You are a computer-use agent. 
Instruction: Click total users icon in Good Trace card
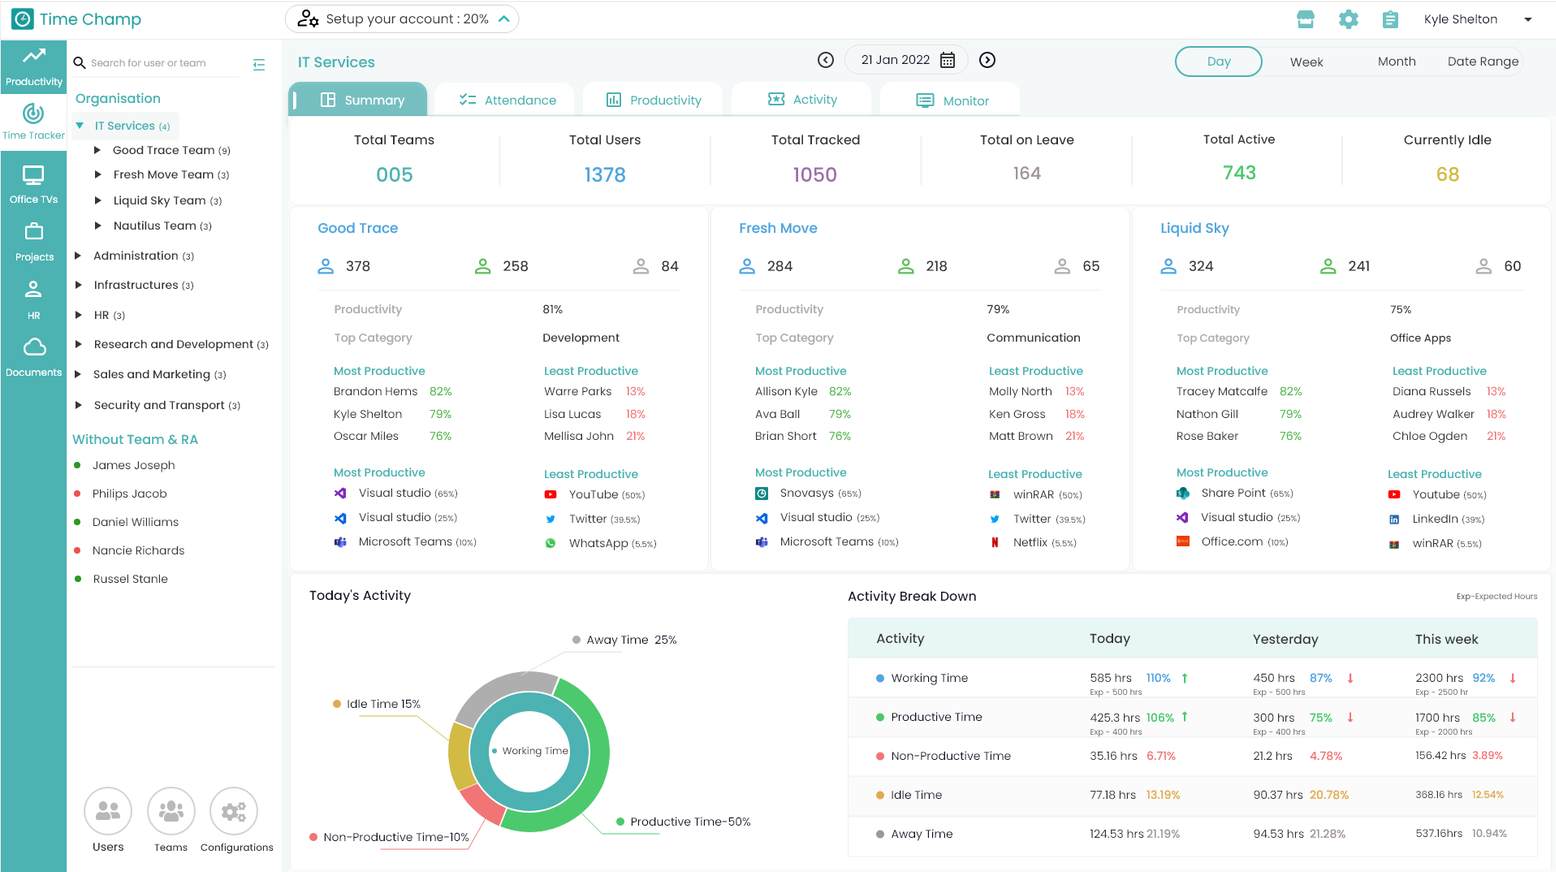[326, 266]
